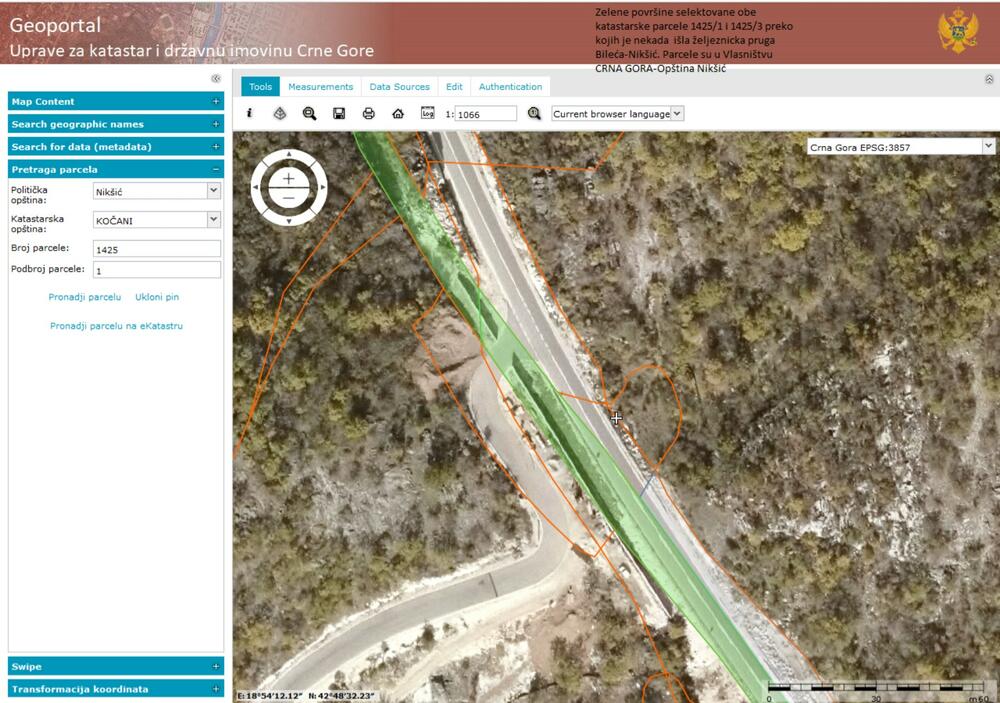
Task: Collapse the top toolbar panel with chevron icon
Action: click(989, 79)
